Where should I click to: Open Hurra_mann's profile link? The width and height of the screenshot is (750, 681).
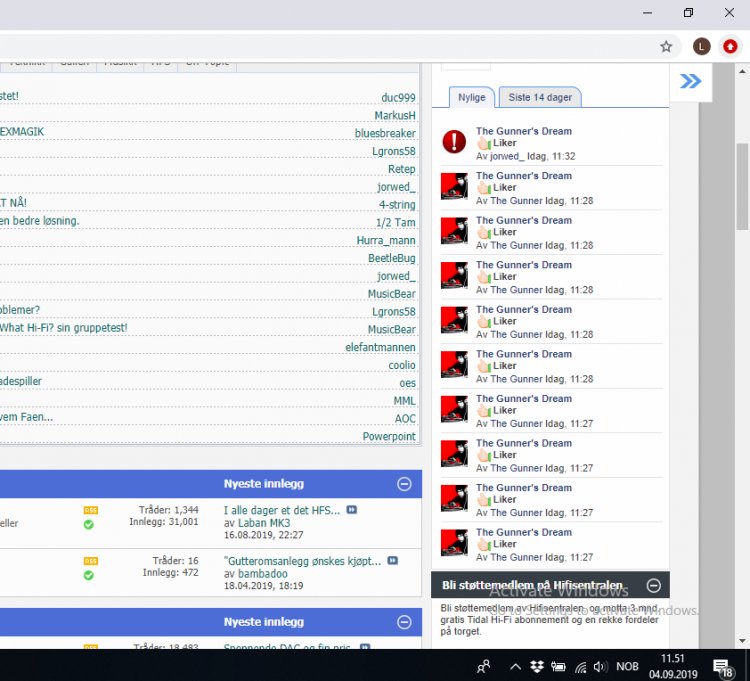(386, 240)
